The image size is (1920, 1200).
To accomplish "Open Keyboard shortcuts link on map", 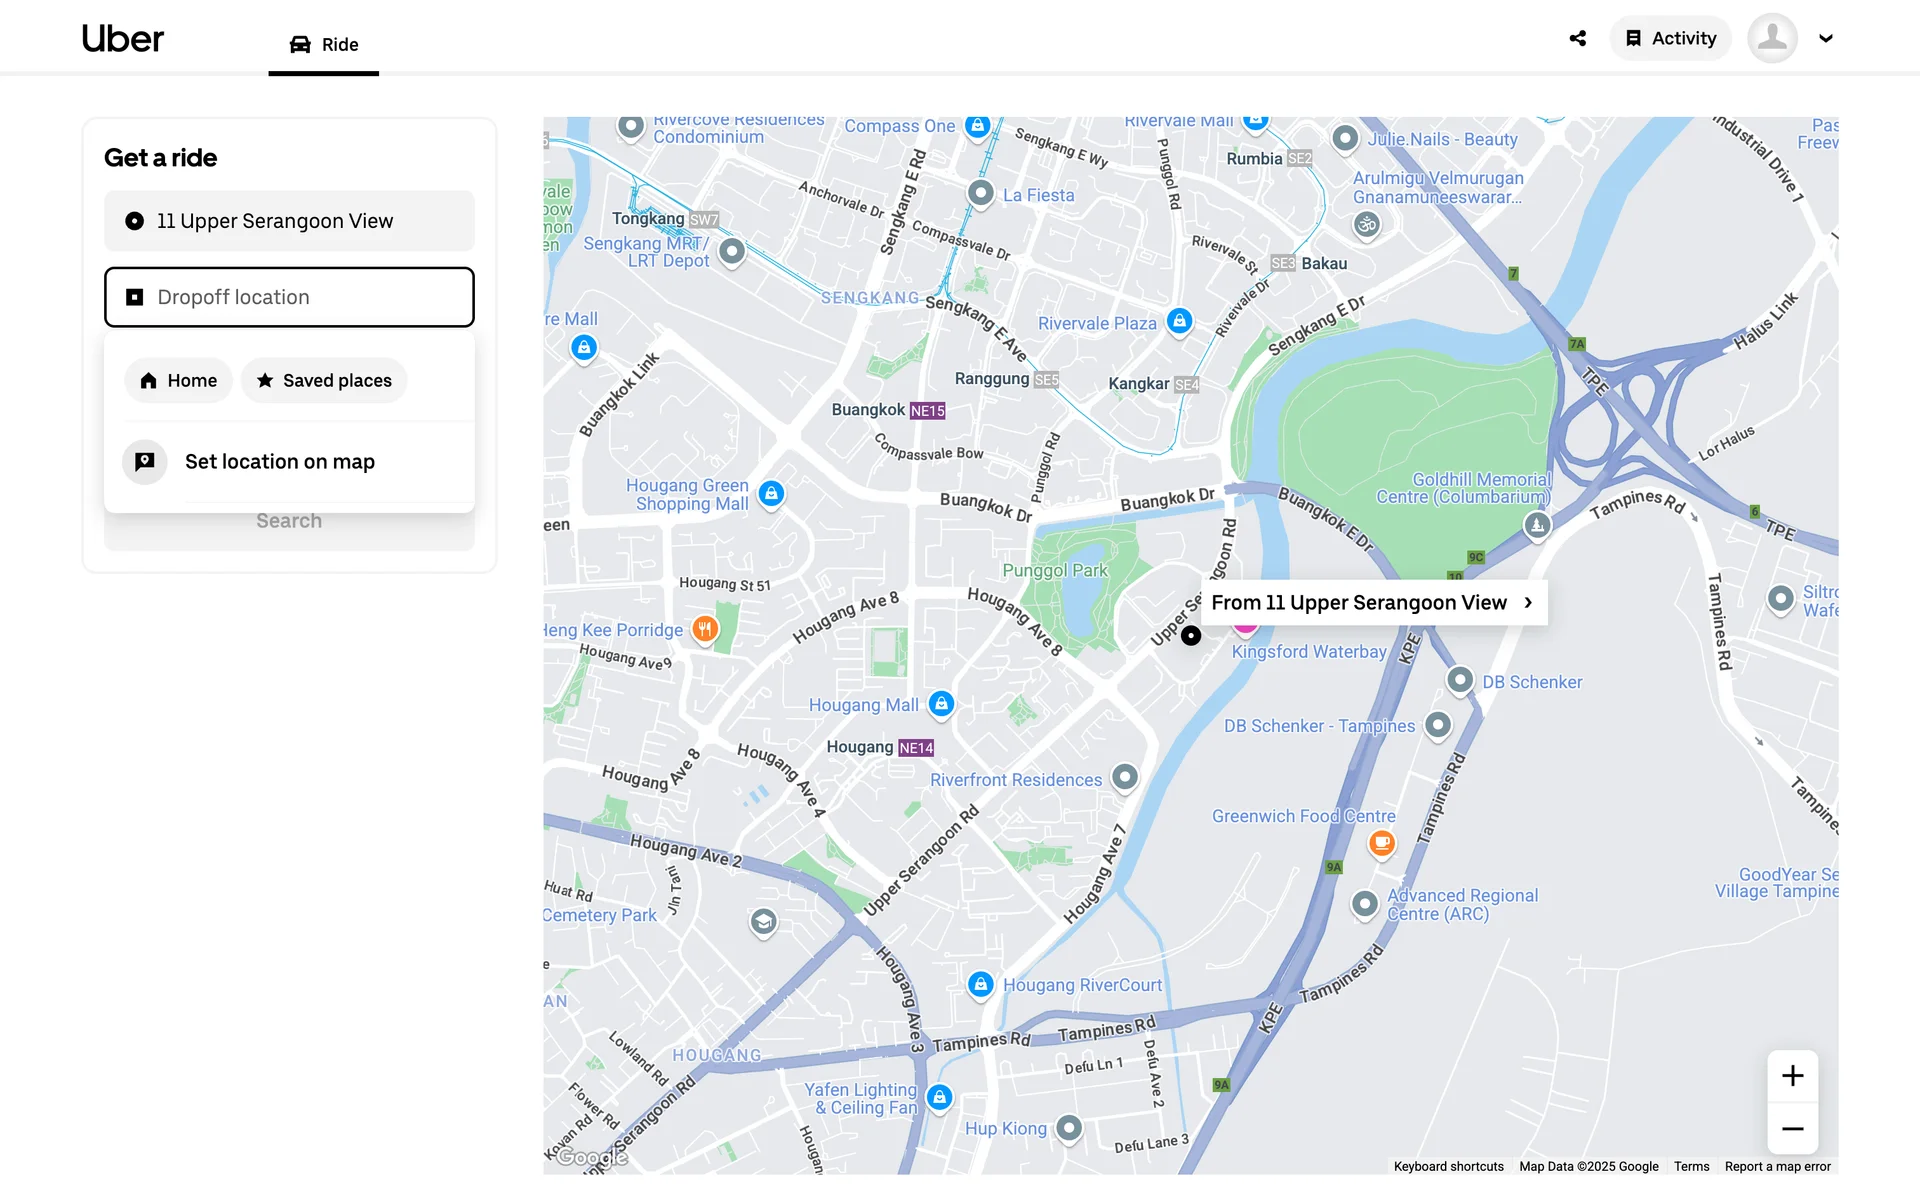I will click(1448, 1166).
